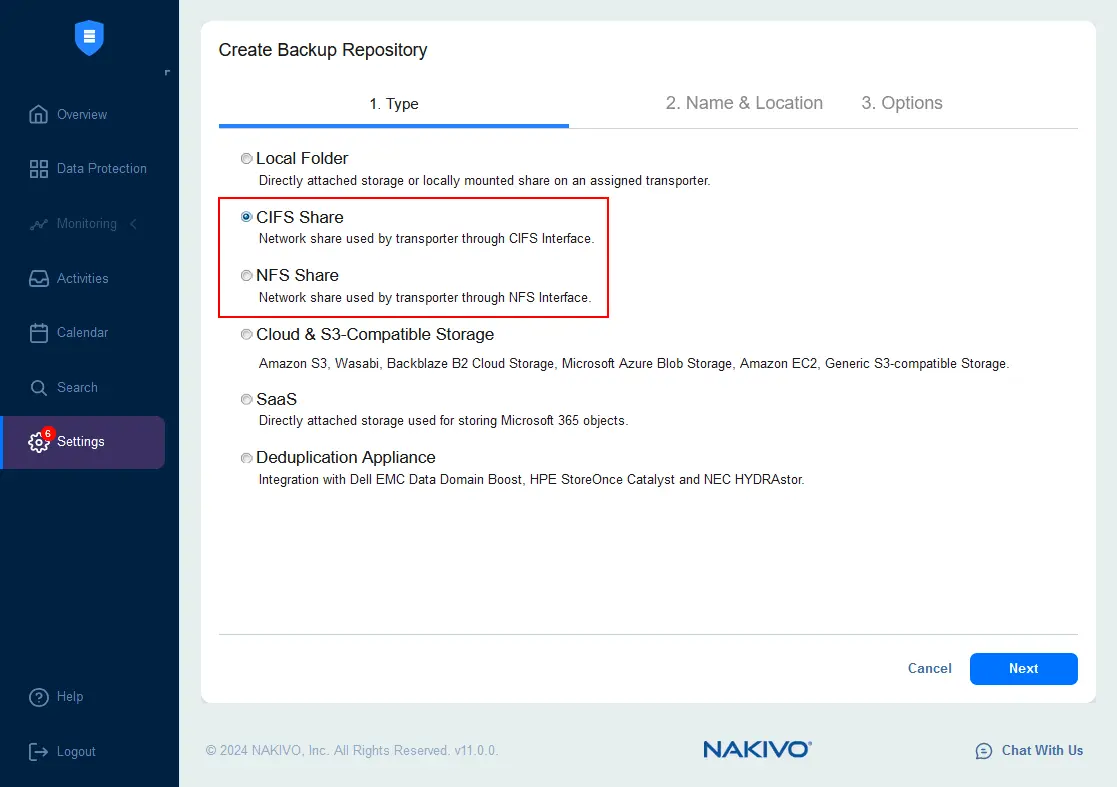Click the Logout link label
1117x787 pixels.
[x=76, y=751]
